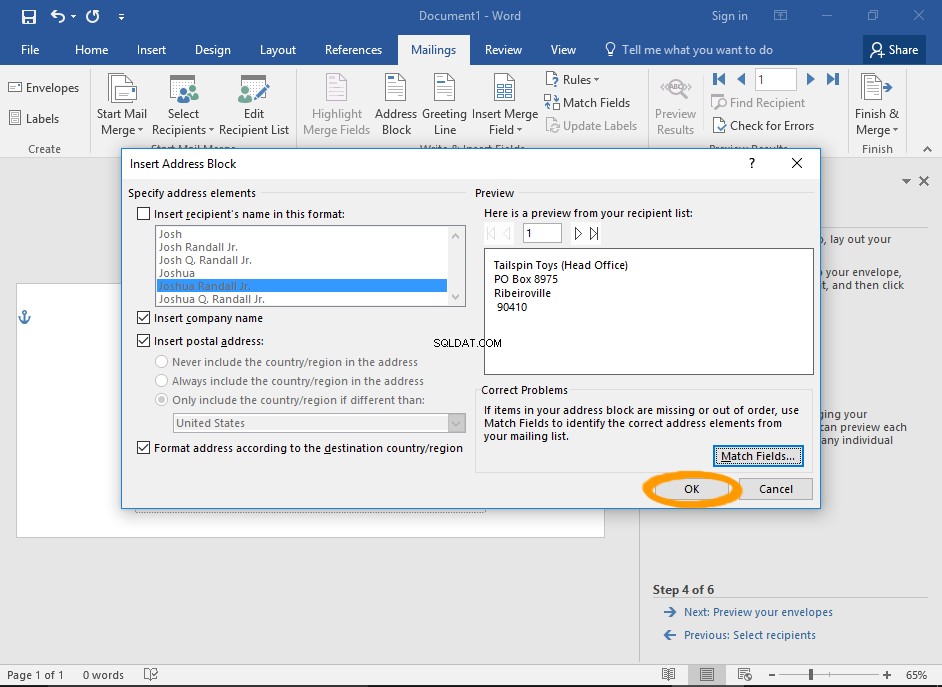Switch to the References tab
The width and height of the screenshot is (942, 687).
(x=353, y=50)
